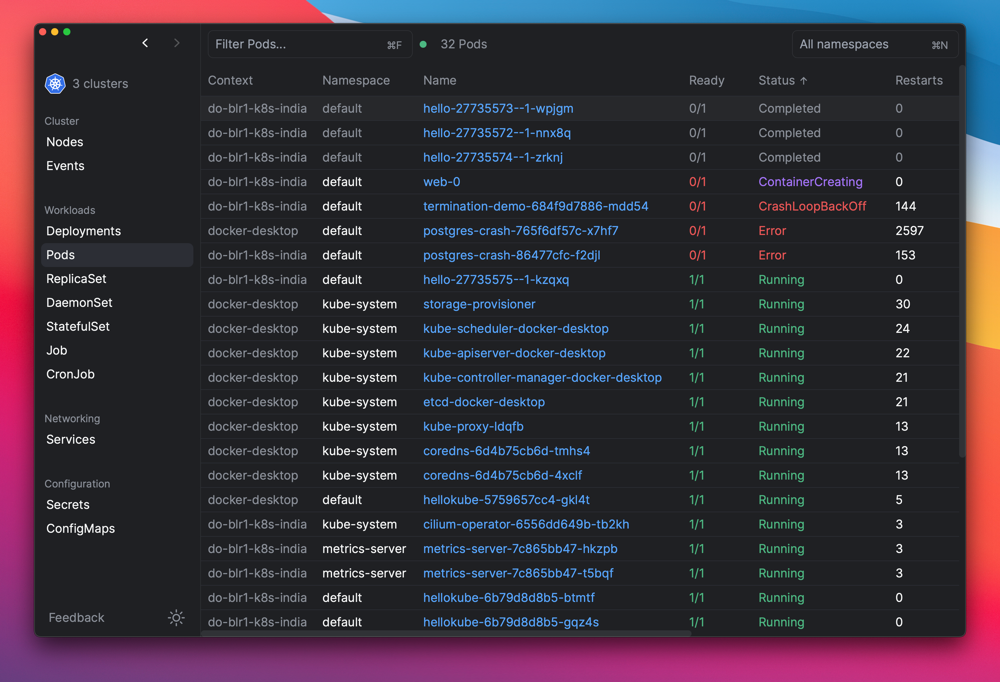Select the StatefulSet sidebar item
Viewport: 1000px width, 682px height.
point(78,327)
